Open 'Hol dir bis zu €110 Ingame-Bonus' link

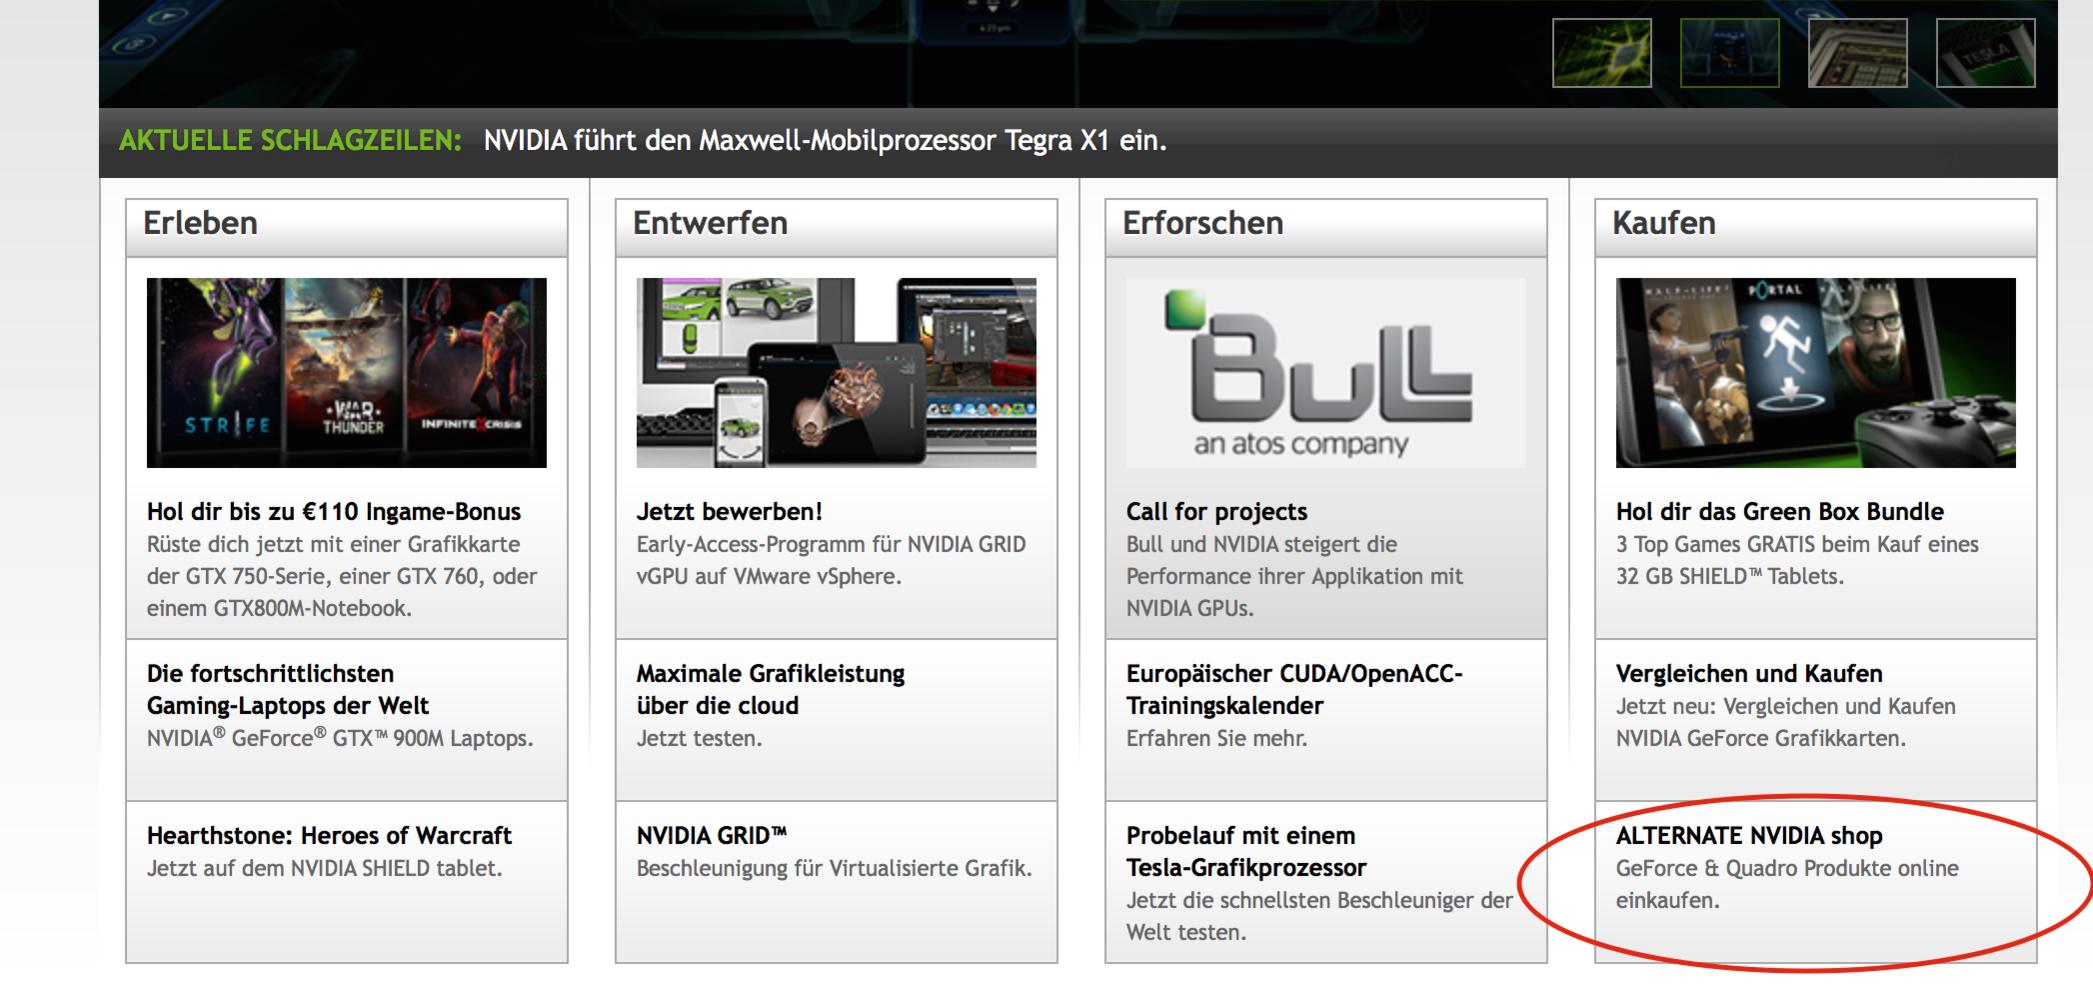(x=334, y=512)
